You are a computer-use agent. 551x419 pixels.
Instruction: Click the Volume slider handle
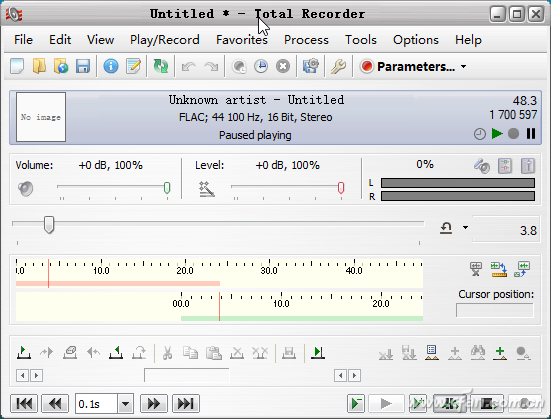click(x=167, y=188)
